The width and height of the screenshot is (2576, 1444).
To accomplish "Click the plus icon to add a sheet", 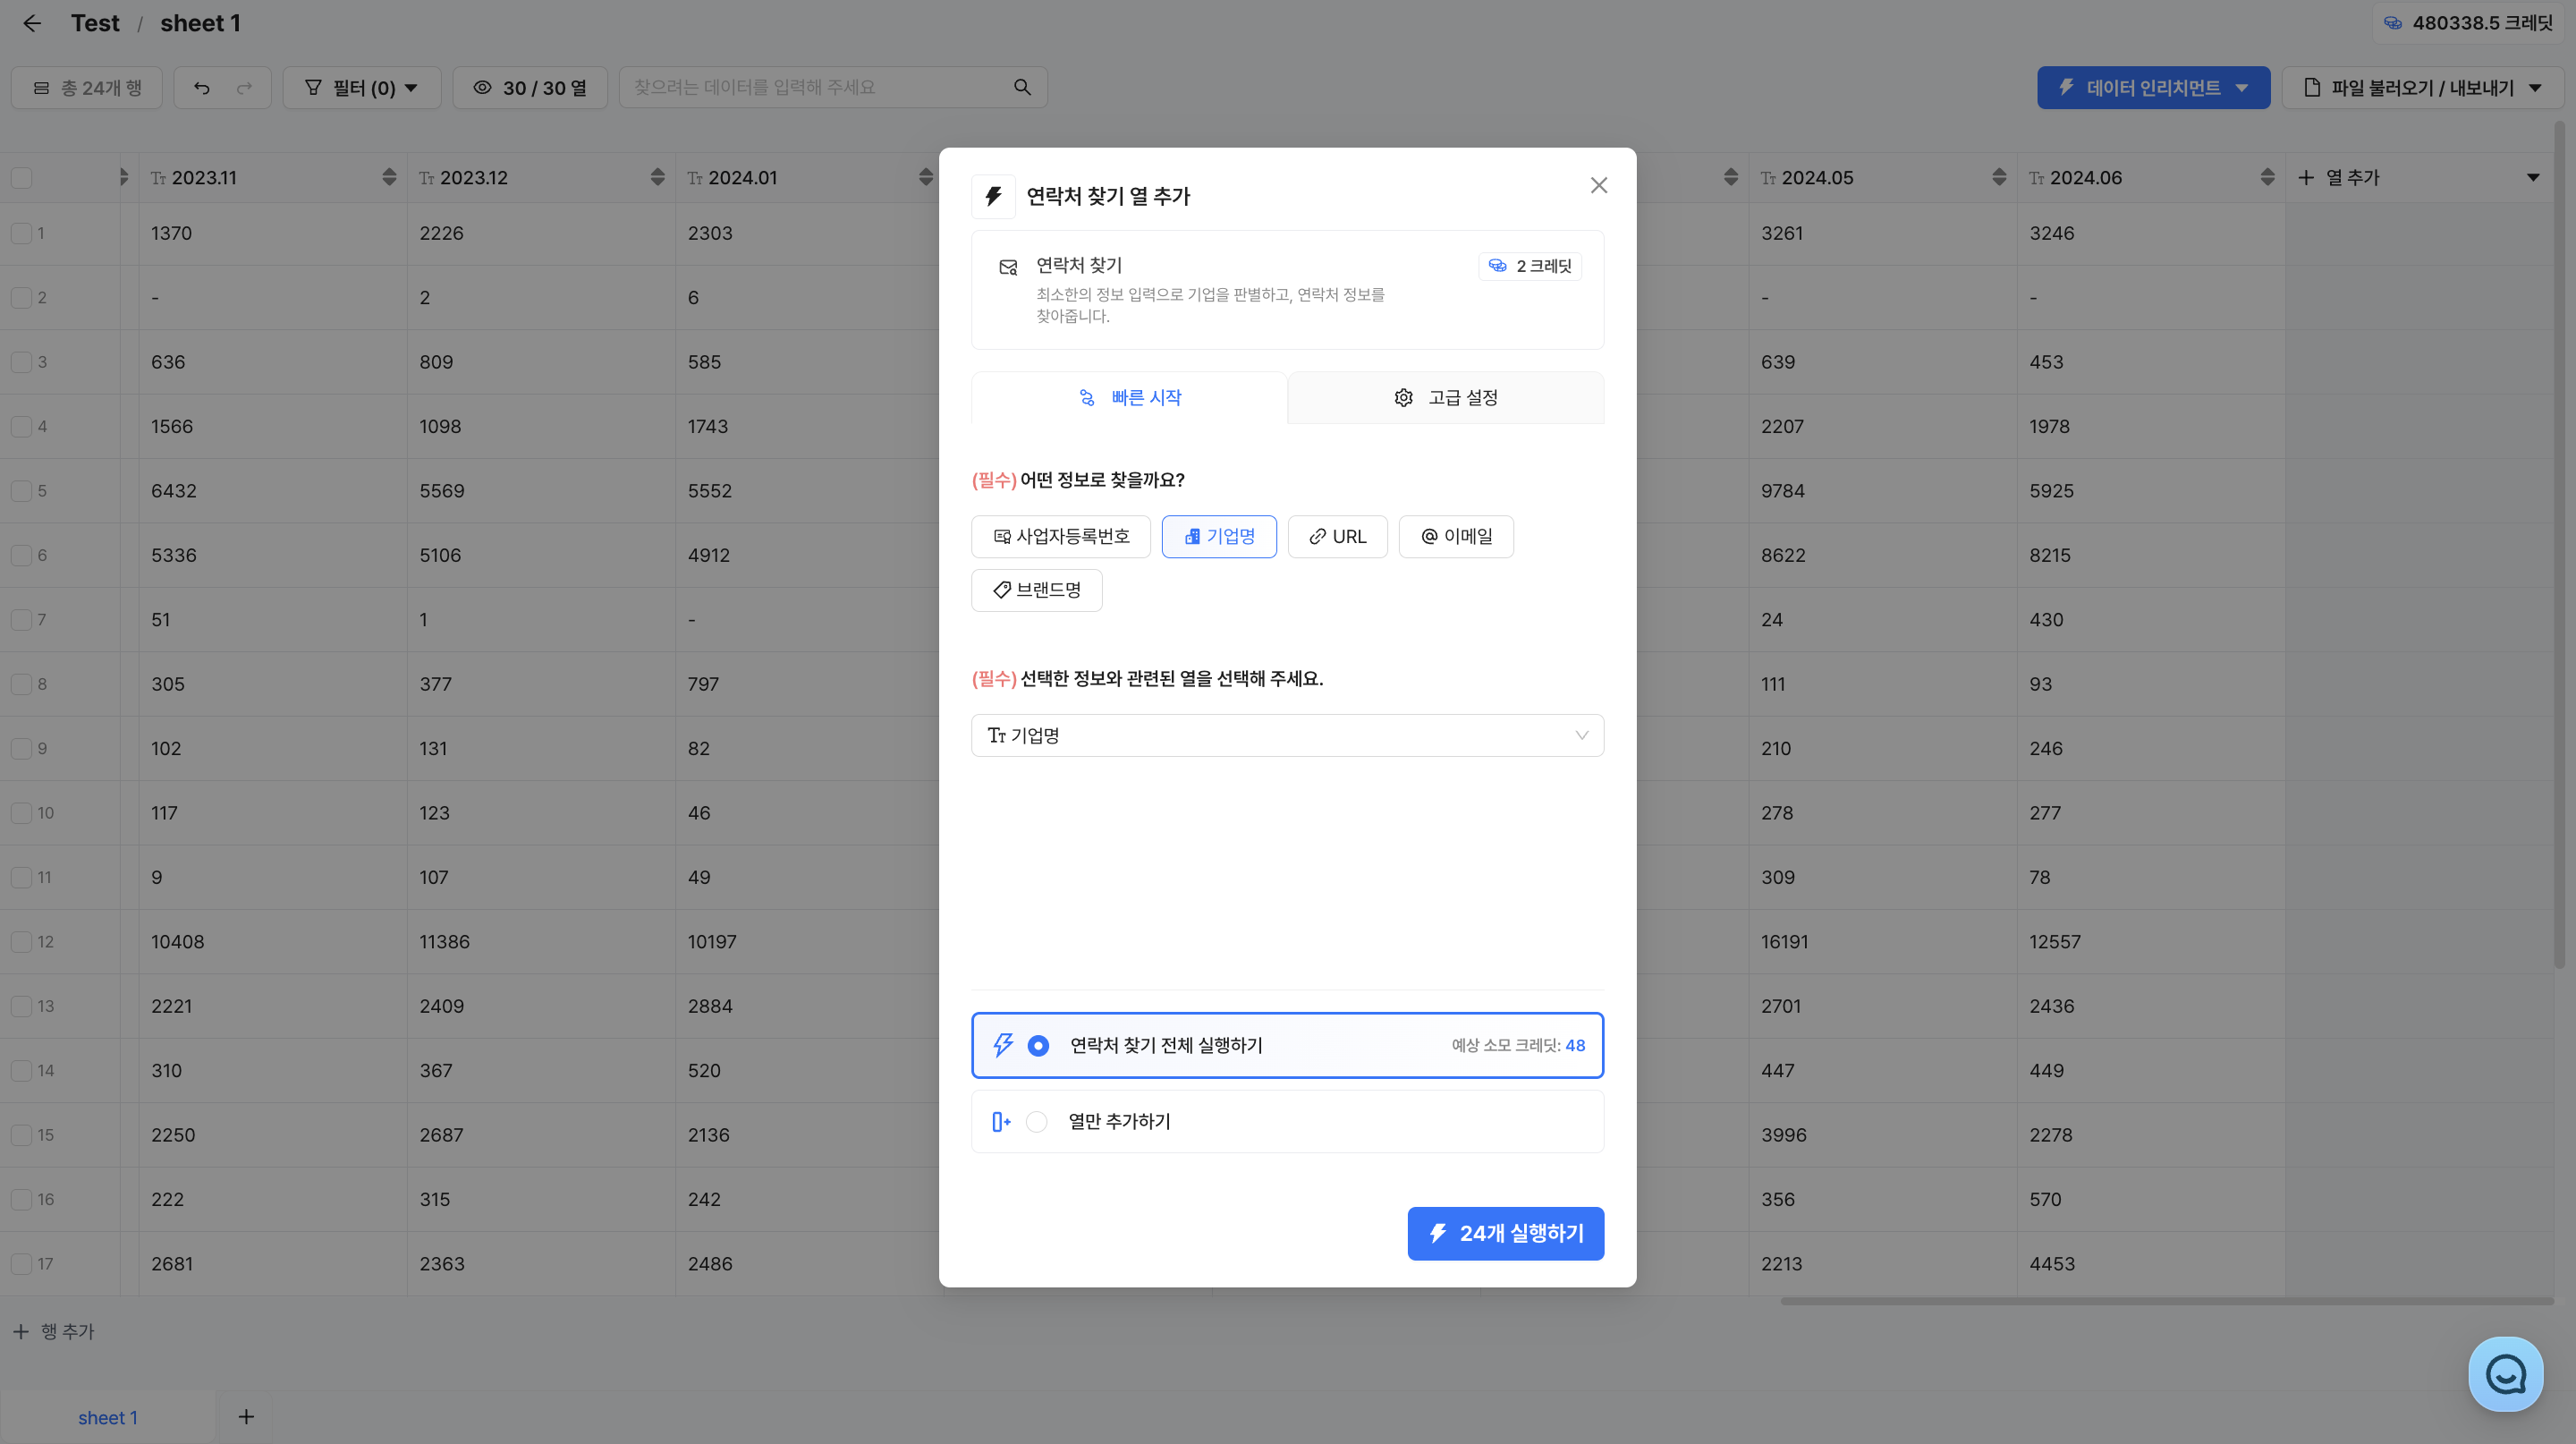I will [x=246, y=1416].
